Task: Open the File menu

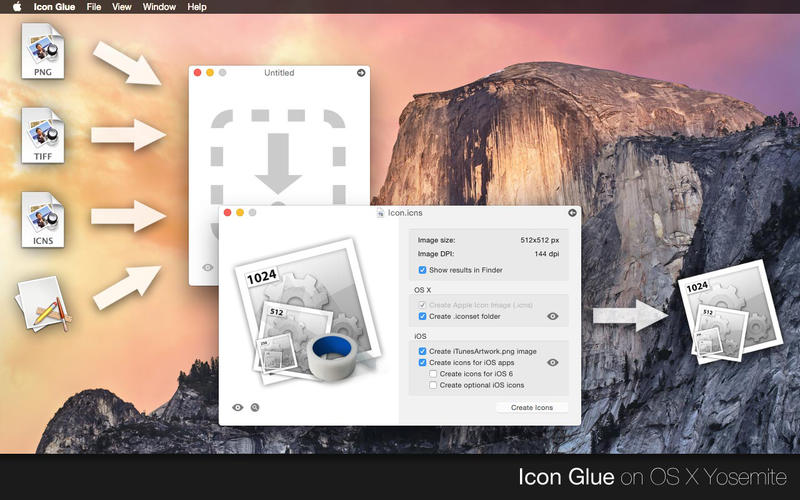Action: point(94,7)
